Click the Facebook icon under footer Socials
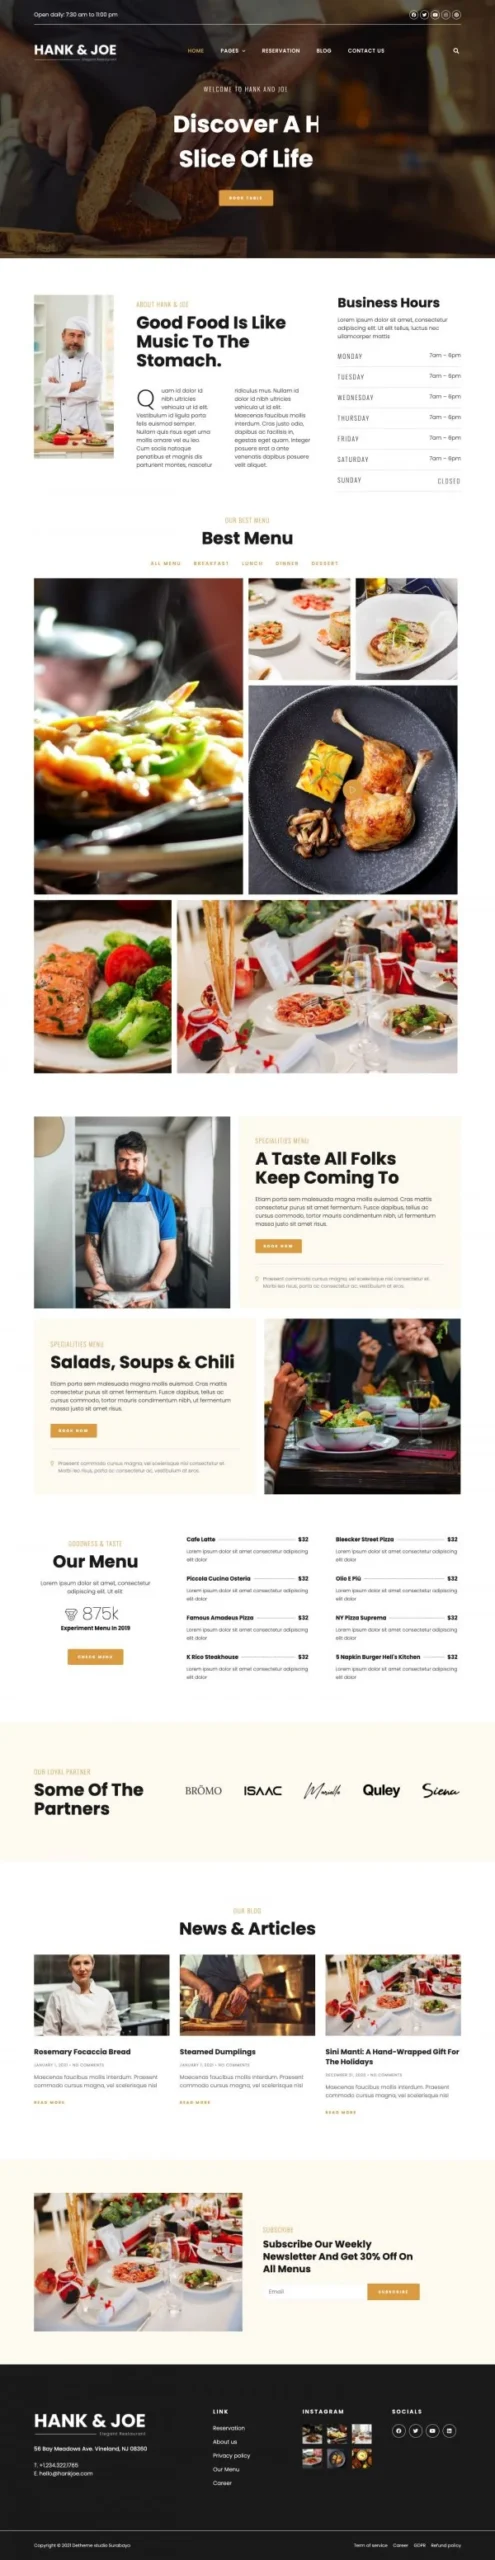Image resolution: width=495 pixels, height=2560 pixels. click(398, 2430)
